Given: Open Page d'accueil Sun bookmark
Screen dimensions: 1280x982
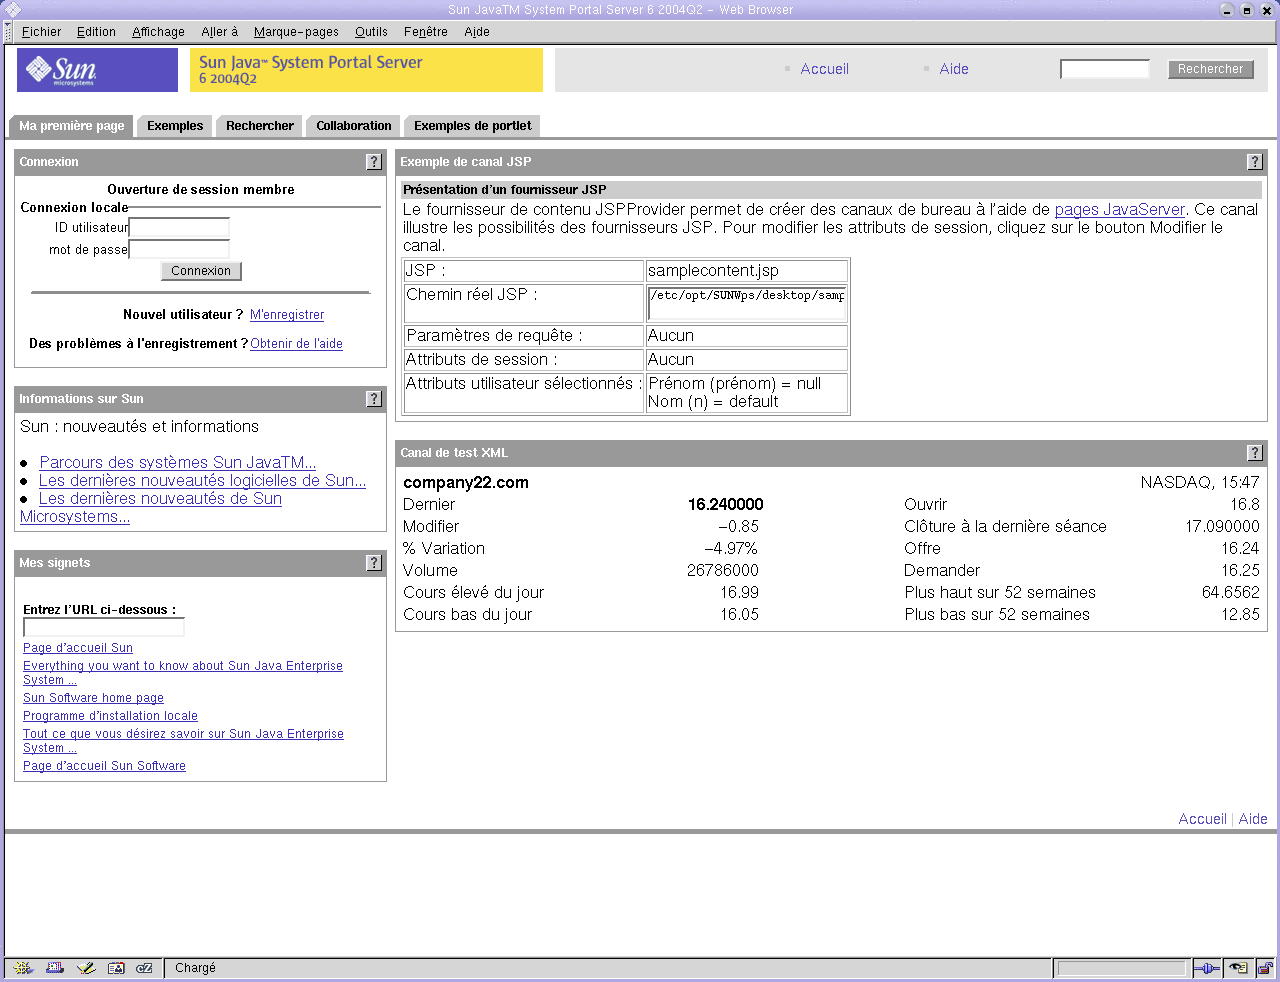Looking at the screenshot, I should [x=78, y=648].
